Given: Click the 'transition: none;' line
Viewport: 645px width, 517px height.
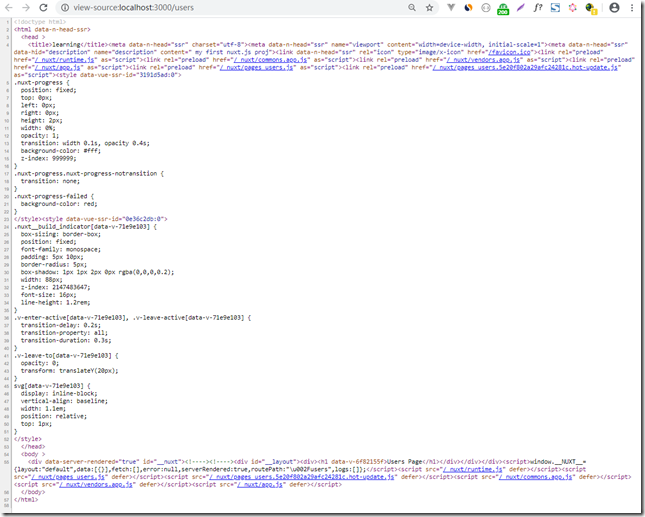Looking at the screenshot, I should click(x=50, y=181).
